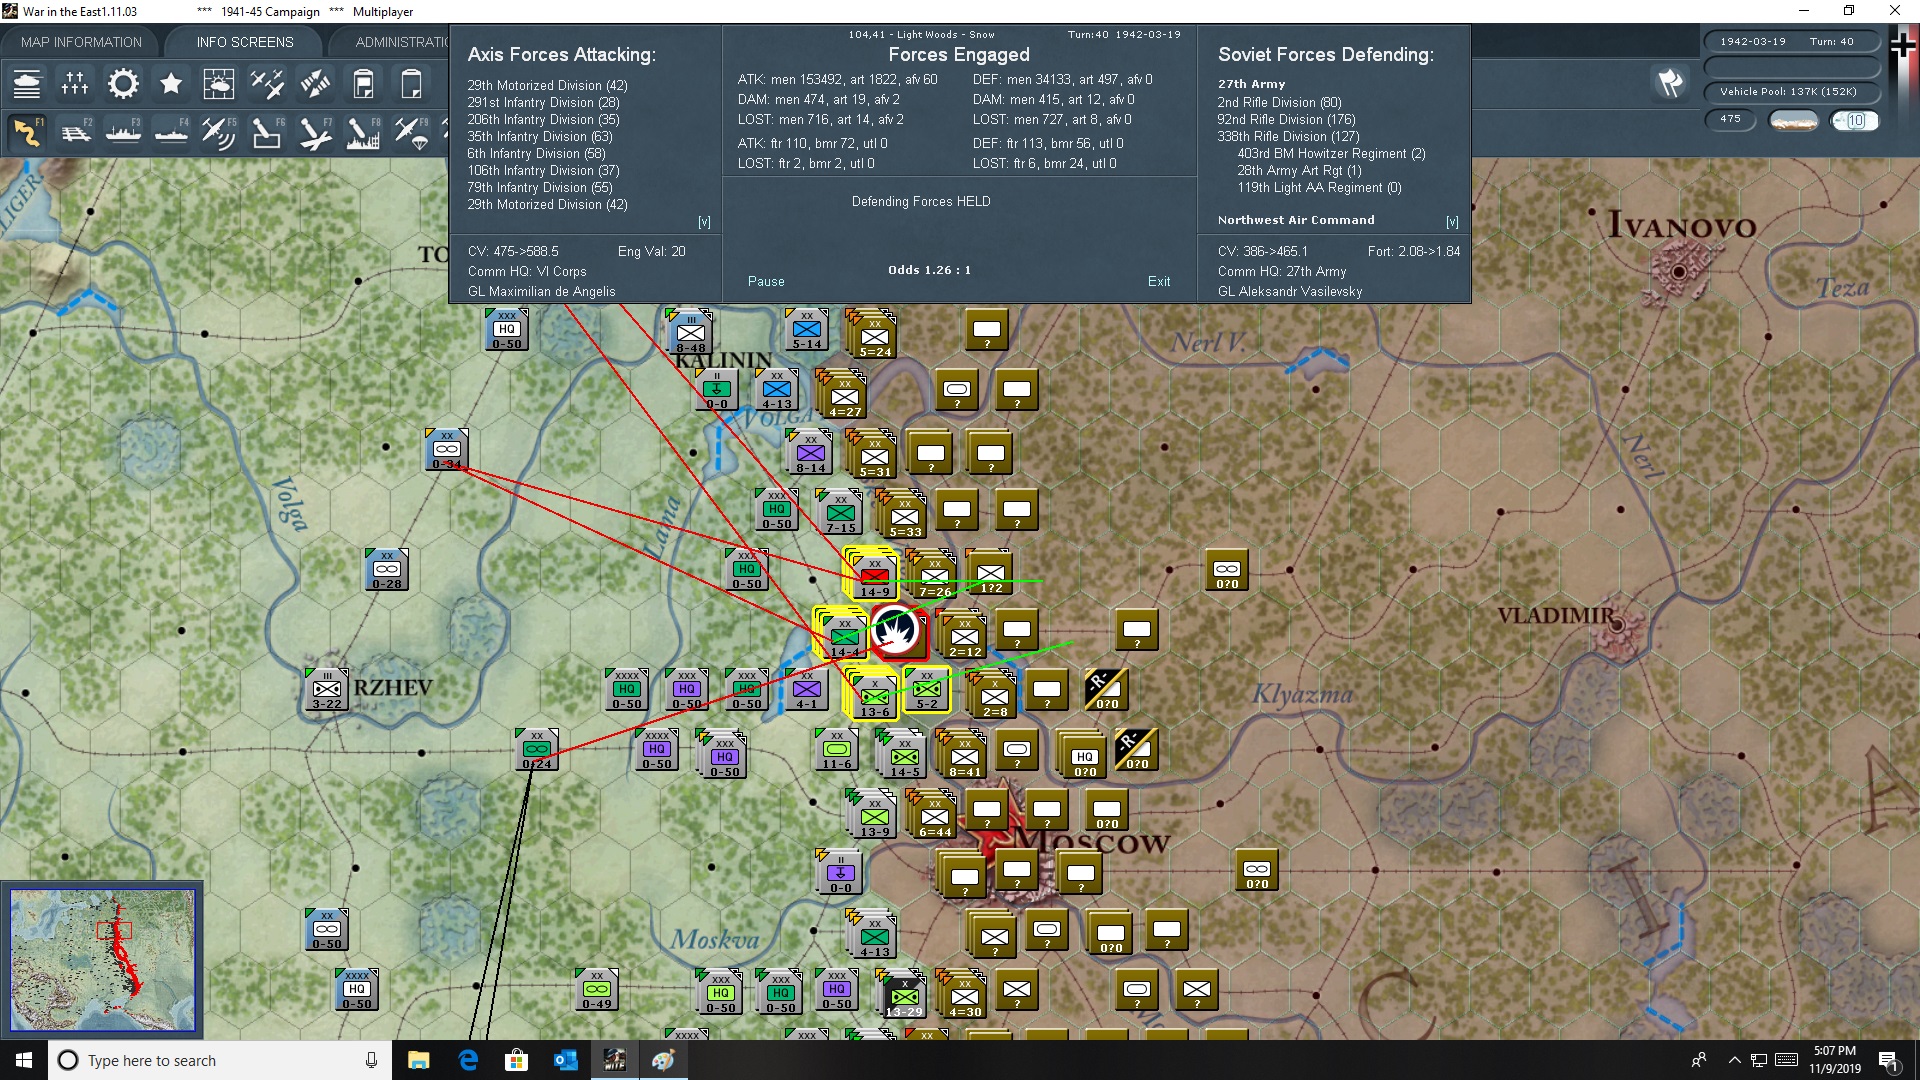This screenshot has height=1080, width=1920.
Task: Select F5 air recon mode
Action: pyautogui.click(x=219, y=132)
